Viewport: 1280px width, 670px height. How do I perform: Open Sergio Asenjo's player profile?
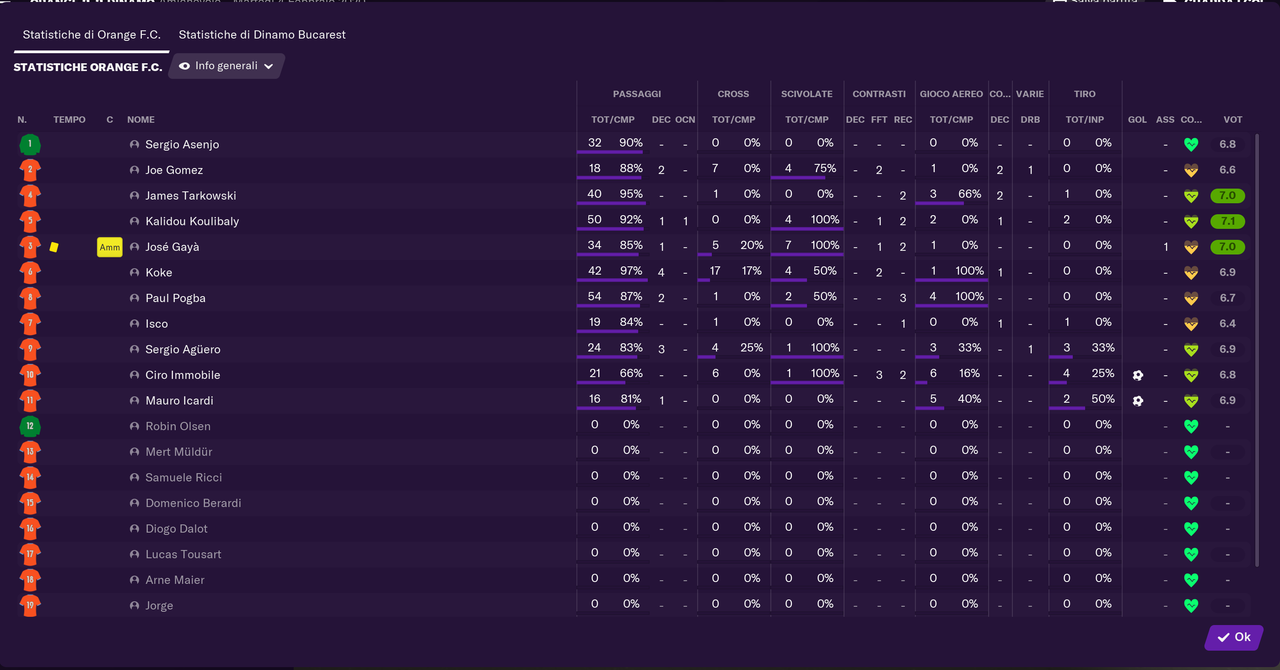(182, 145)
